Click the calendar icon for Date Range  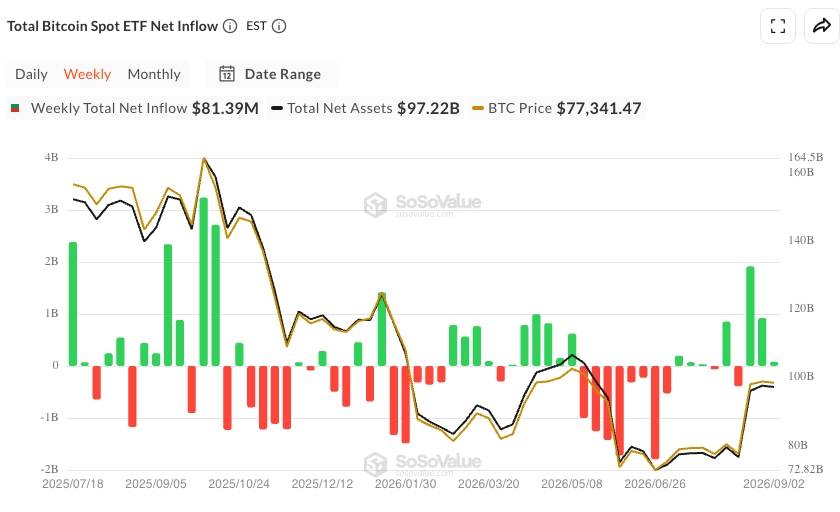click(227, 74)
